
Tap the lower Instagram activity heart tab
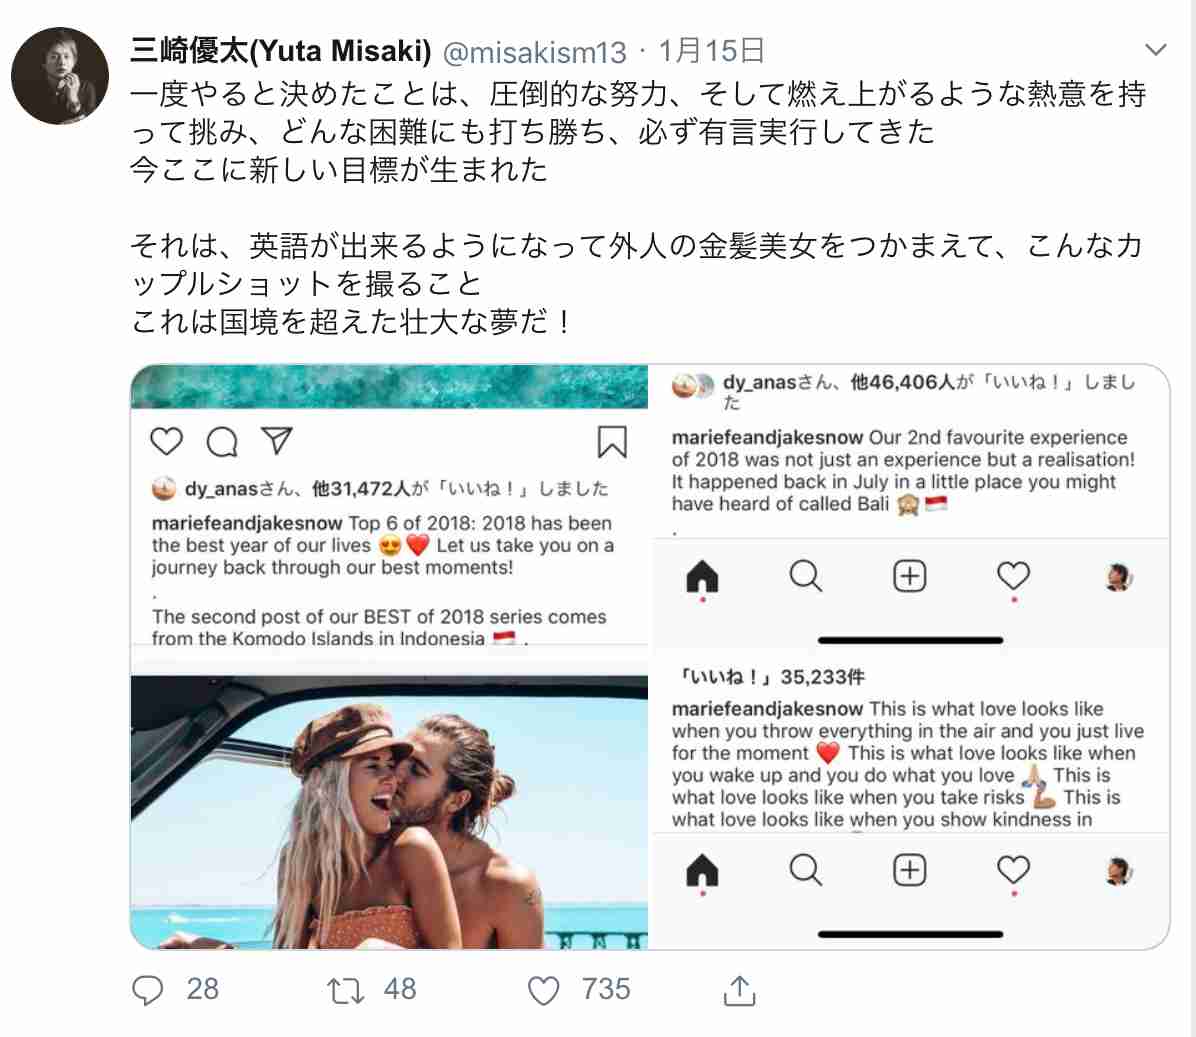pyautogui.click(x=1013, y=869)
